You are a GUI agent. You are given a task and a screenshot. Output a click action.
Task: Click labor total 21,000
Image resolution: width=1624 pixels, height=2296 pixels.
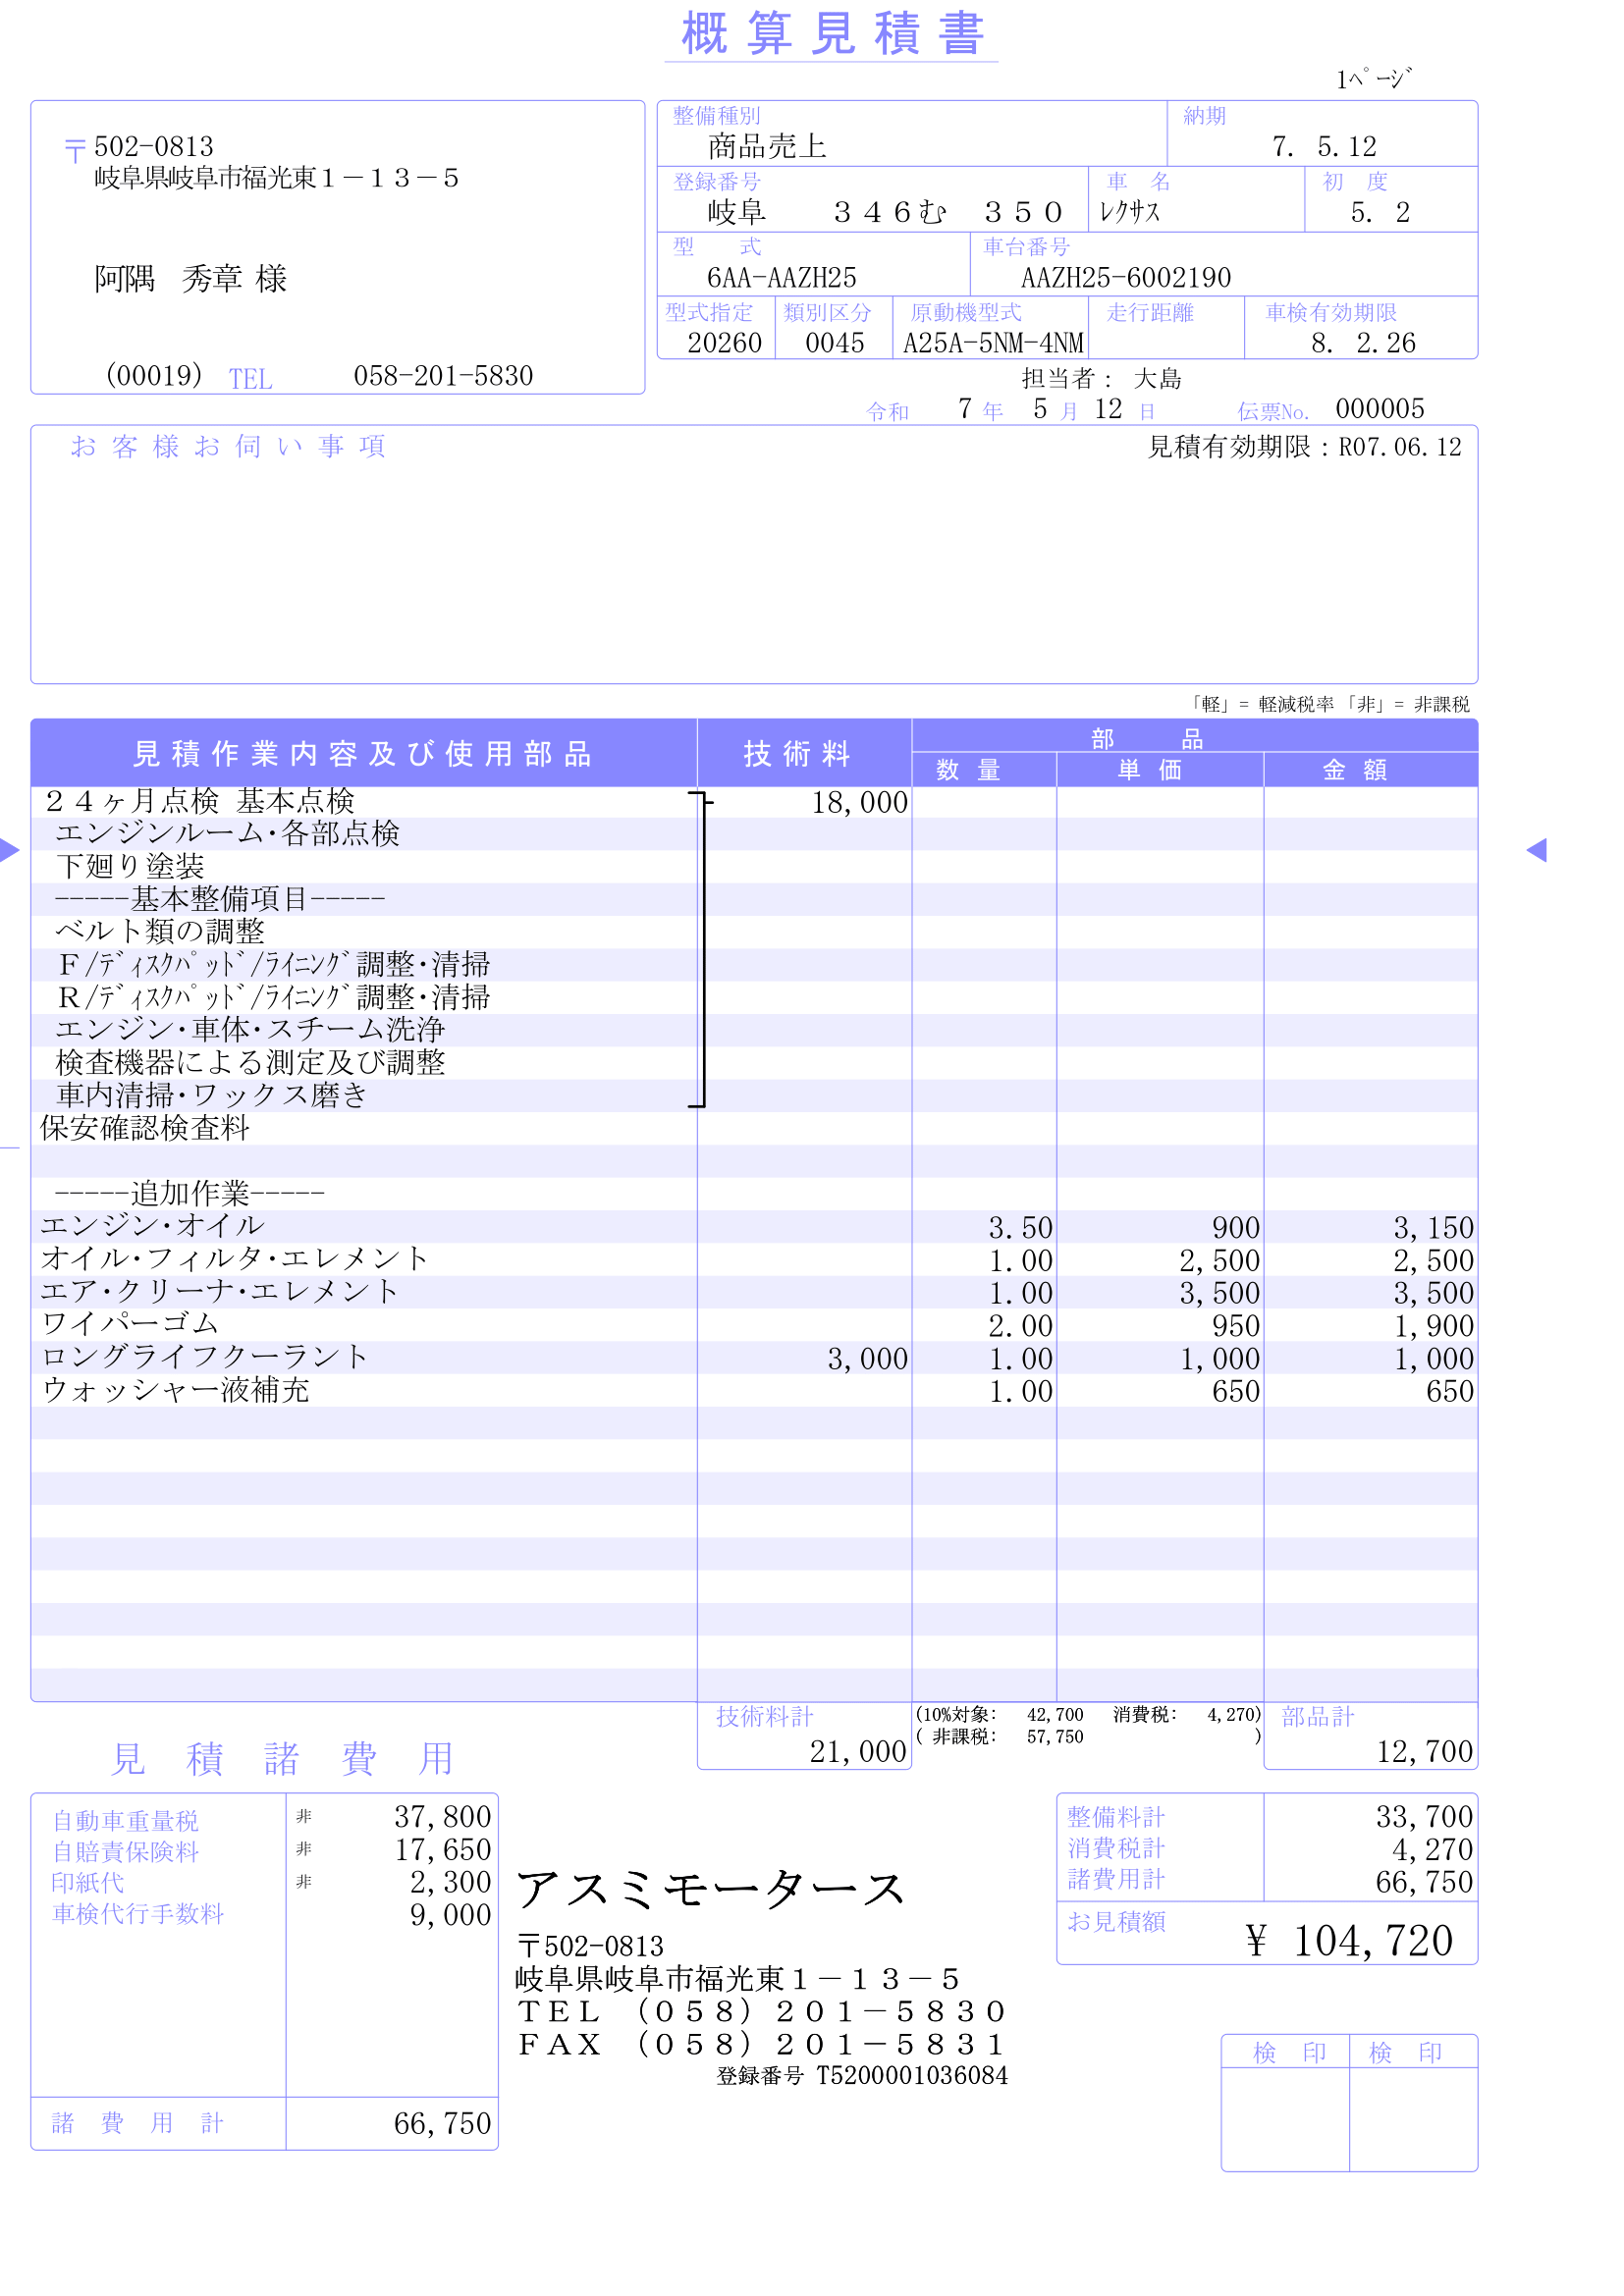coord(857,1752)
